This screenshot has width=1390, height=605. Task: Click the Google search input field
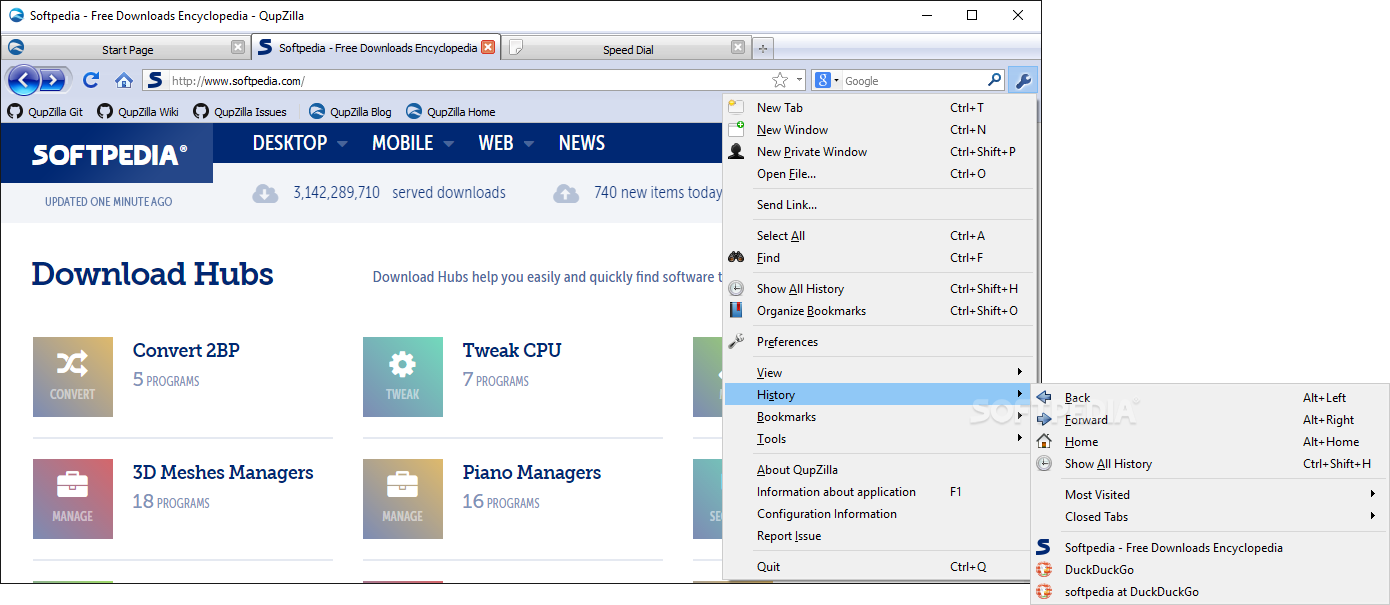pyautogui.click(x=914, y=80)
